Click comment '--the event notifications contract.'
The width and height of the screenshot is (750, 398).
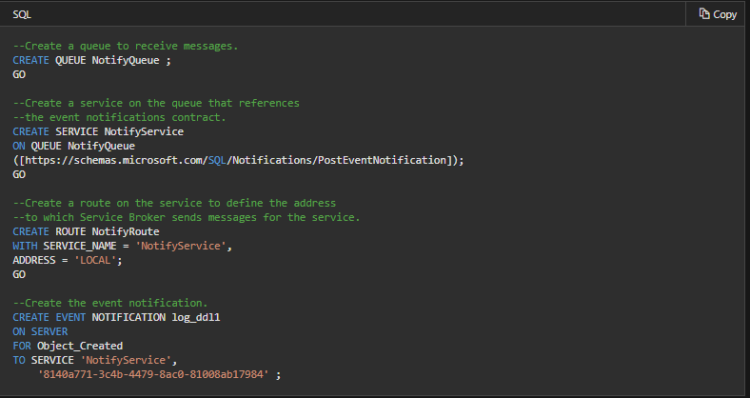(x=120, y=117)
